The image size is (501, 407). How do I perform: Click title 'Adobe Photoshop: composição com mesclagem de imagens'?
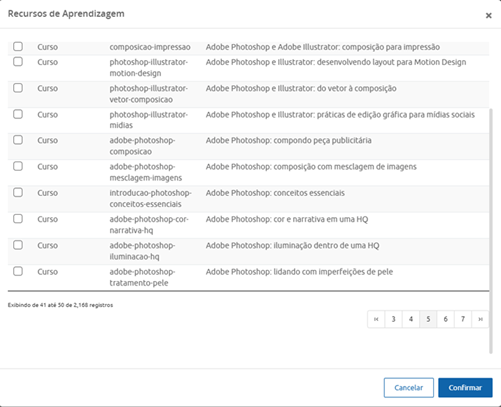click(311, 167)
